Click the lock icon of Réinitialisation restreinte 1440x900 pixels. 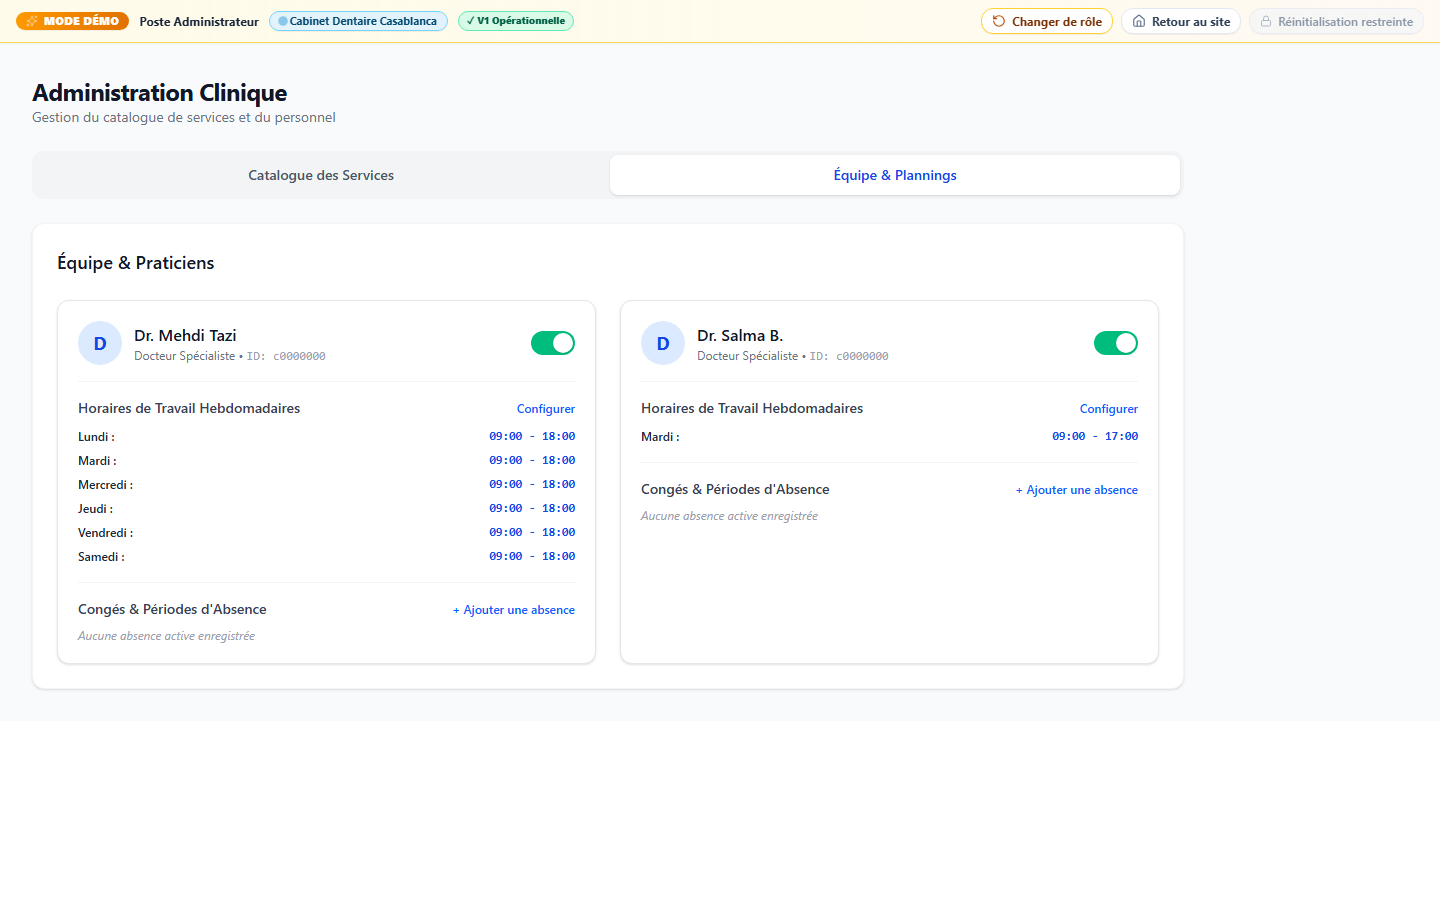click(1265, 21)
